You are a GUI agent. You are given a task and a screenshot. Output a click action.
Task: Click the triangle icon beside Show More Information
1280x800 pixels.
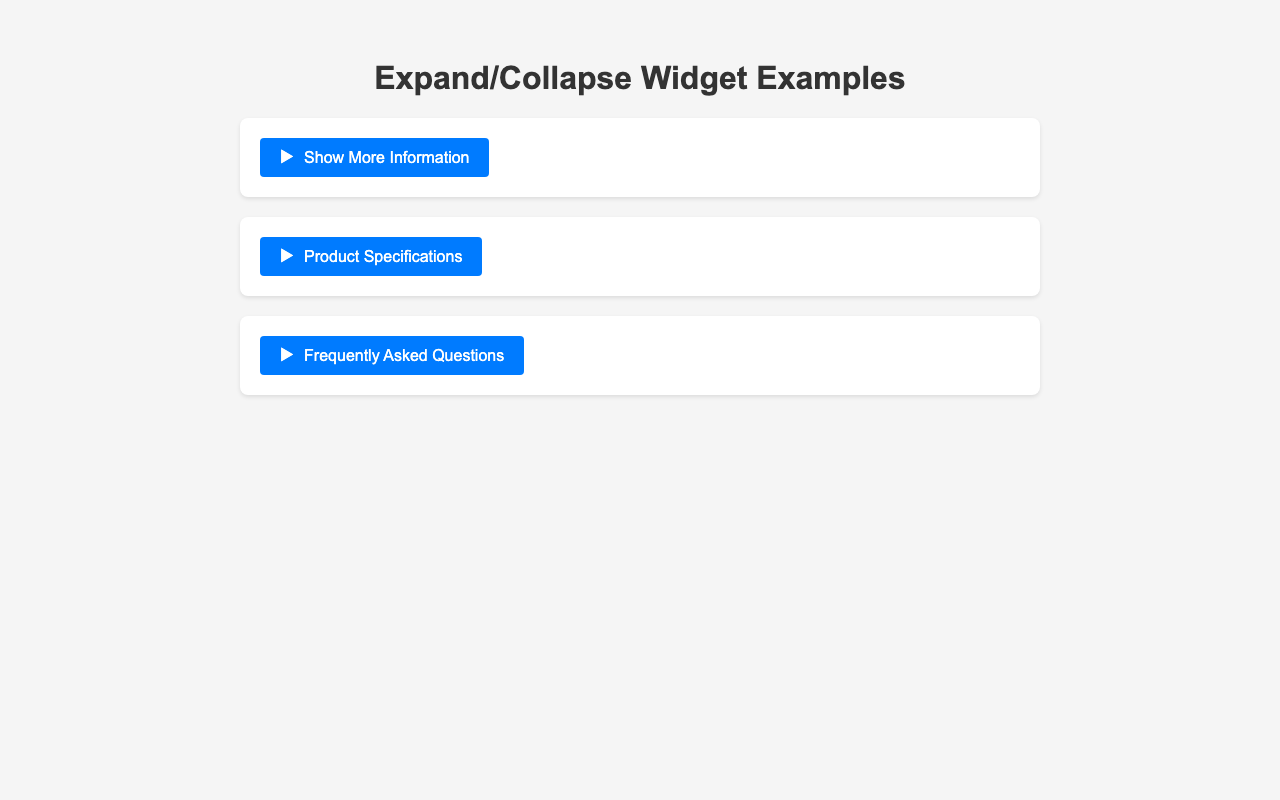coord(287,157)
